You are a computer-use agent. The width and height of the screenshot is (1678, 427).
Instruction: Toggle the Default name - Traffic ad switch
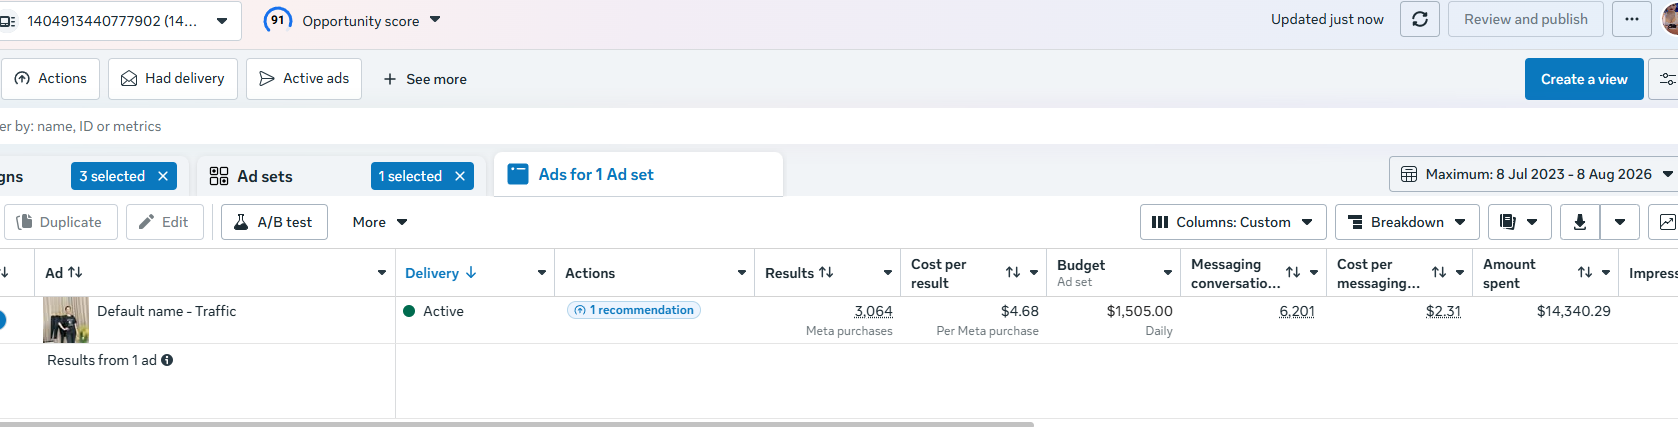pos(1,320)
